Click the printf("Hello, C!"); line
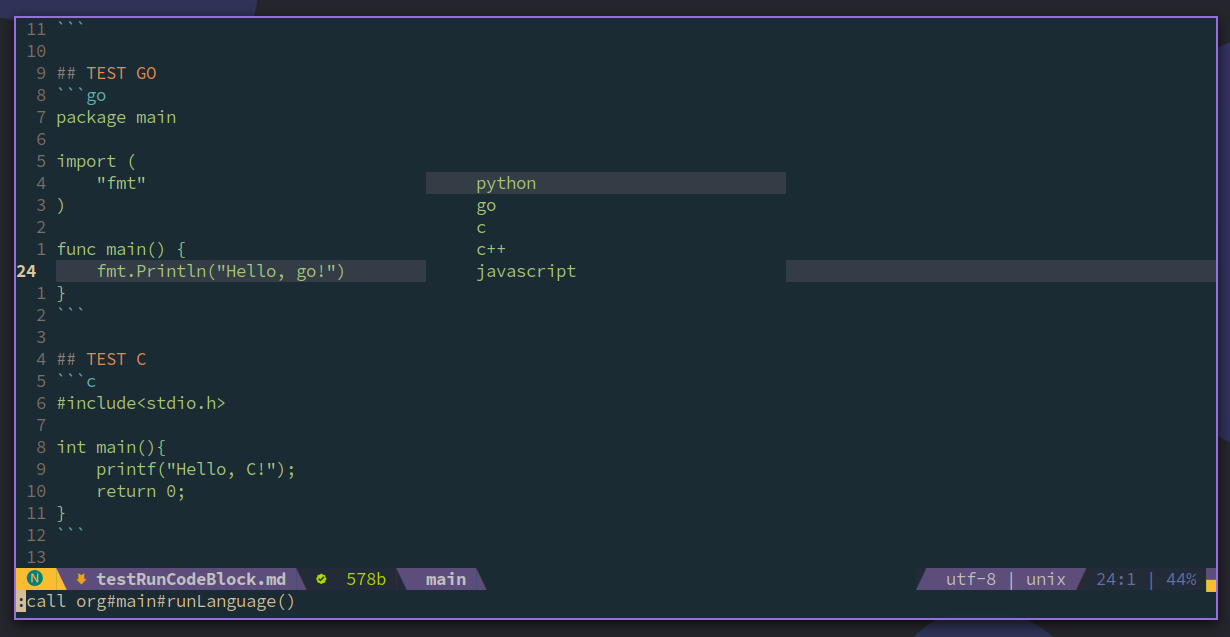The width and height of the screenshot is (1230, 637). click(196, 469)
